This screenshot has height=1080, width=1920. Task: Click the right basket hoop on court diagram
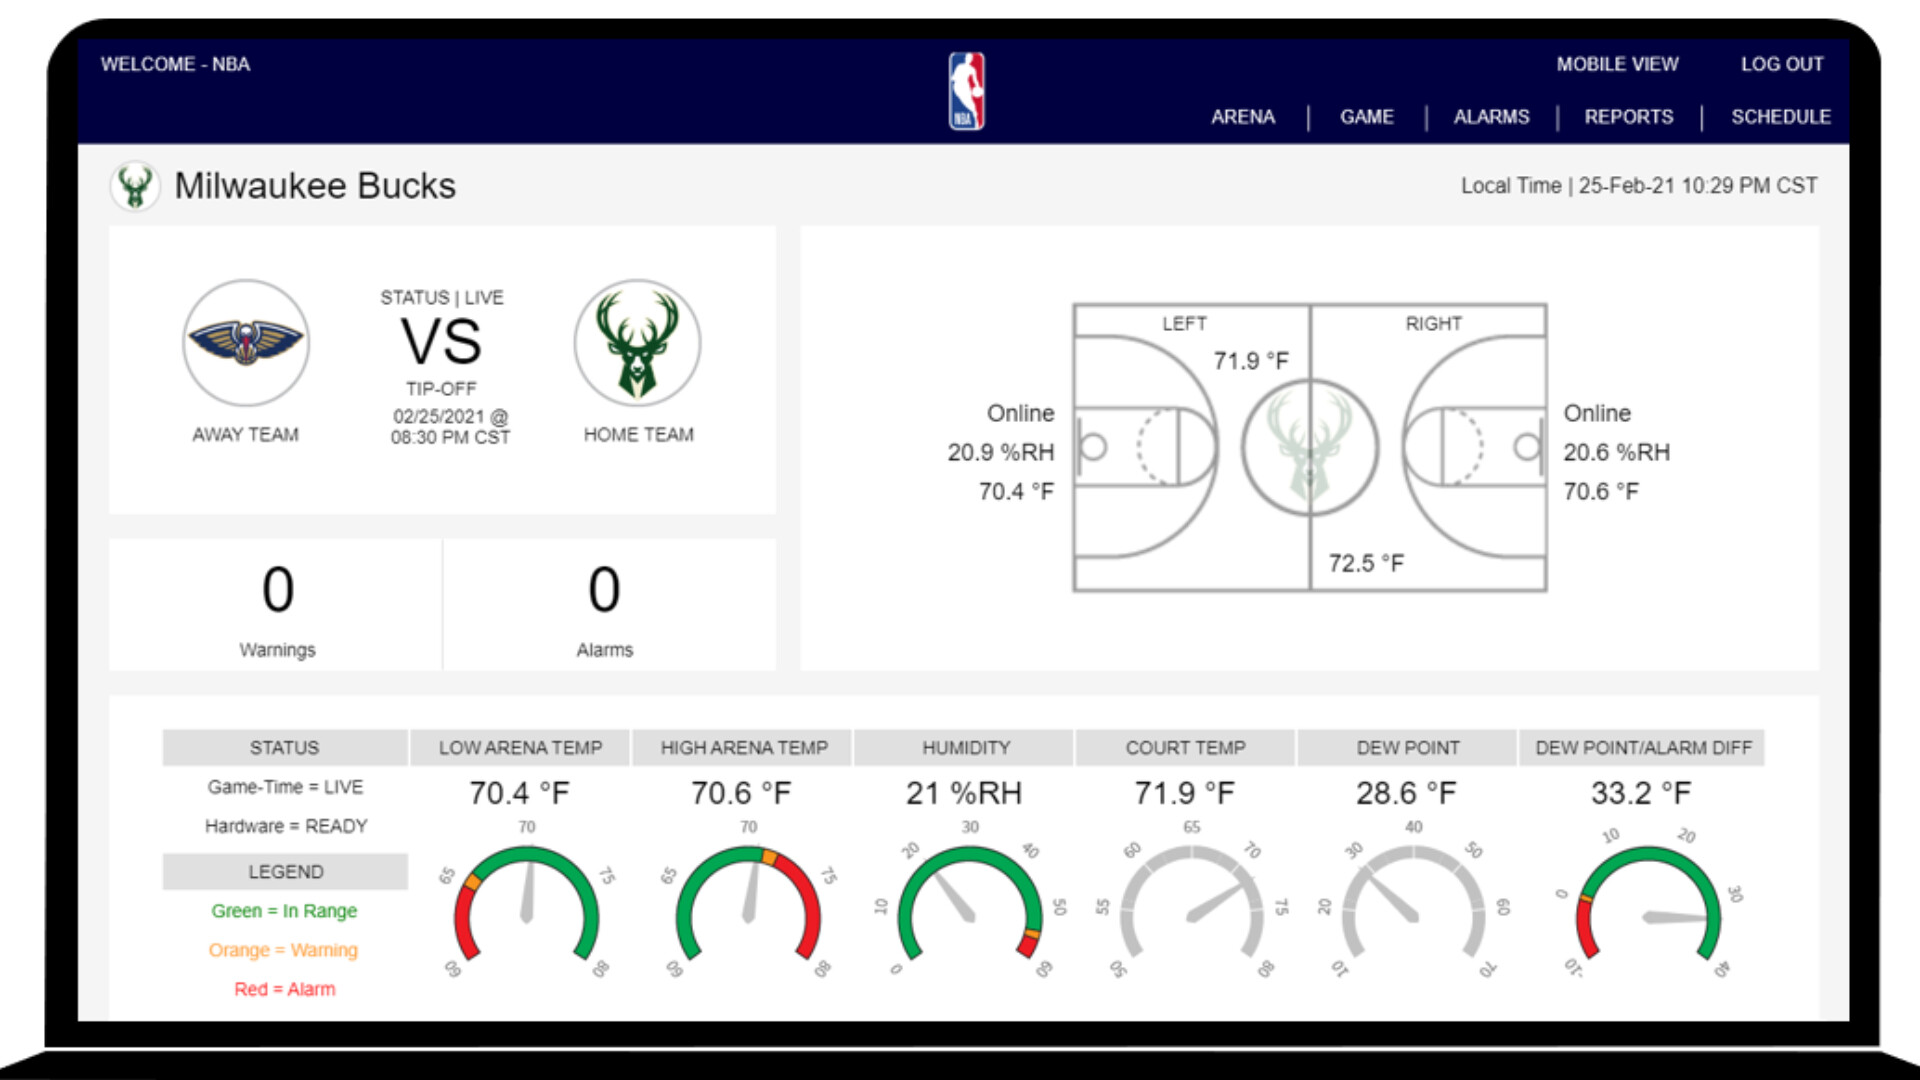point(1526,447)
